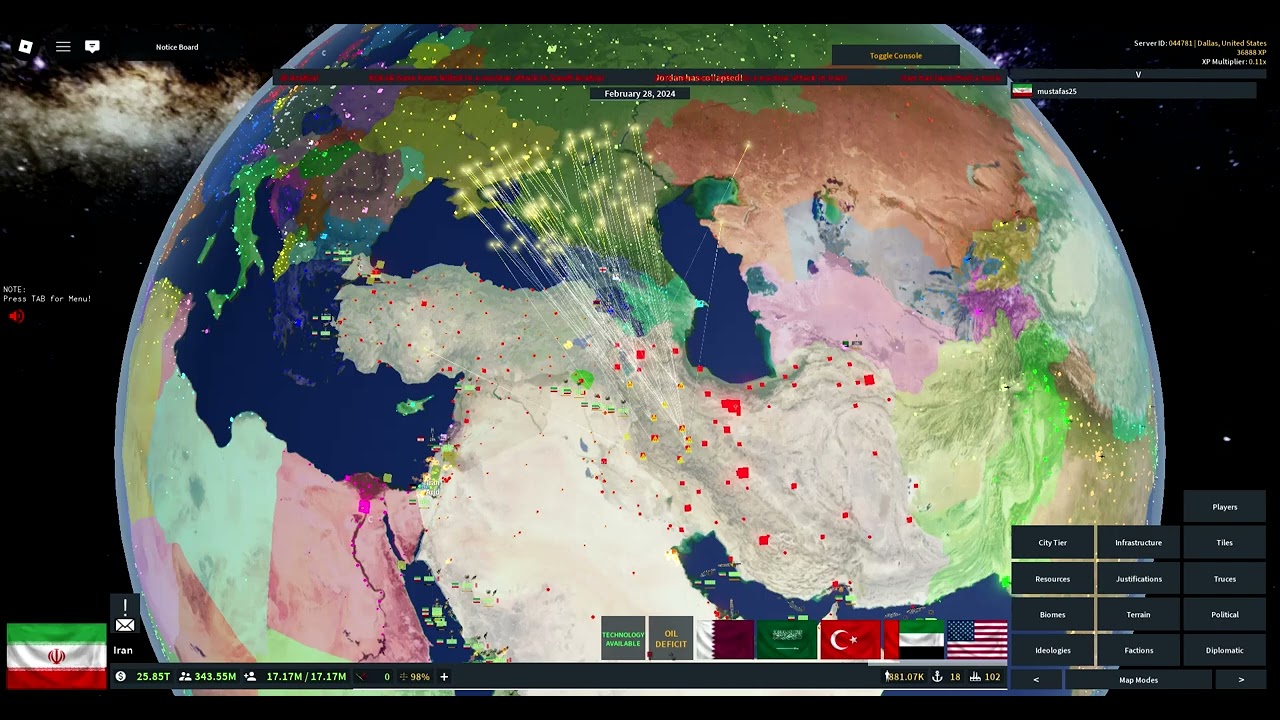Switch to Diplomatic map mode
Screen dimensions: 1280x720
(x=1225, y=651)
